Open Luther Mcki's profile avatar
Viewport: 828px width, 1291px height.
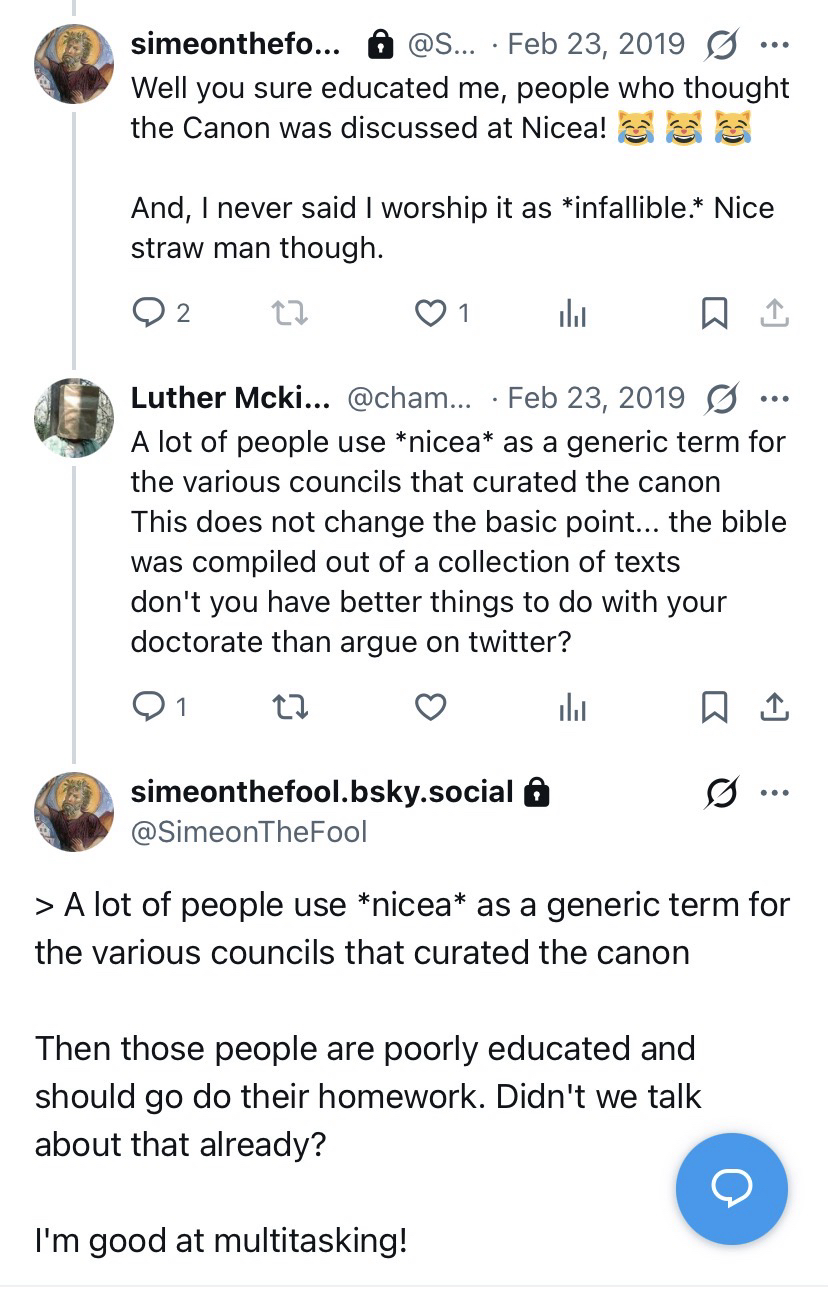(x=74, y=418)
